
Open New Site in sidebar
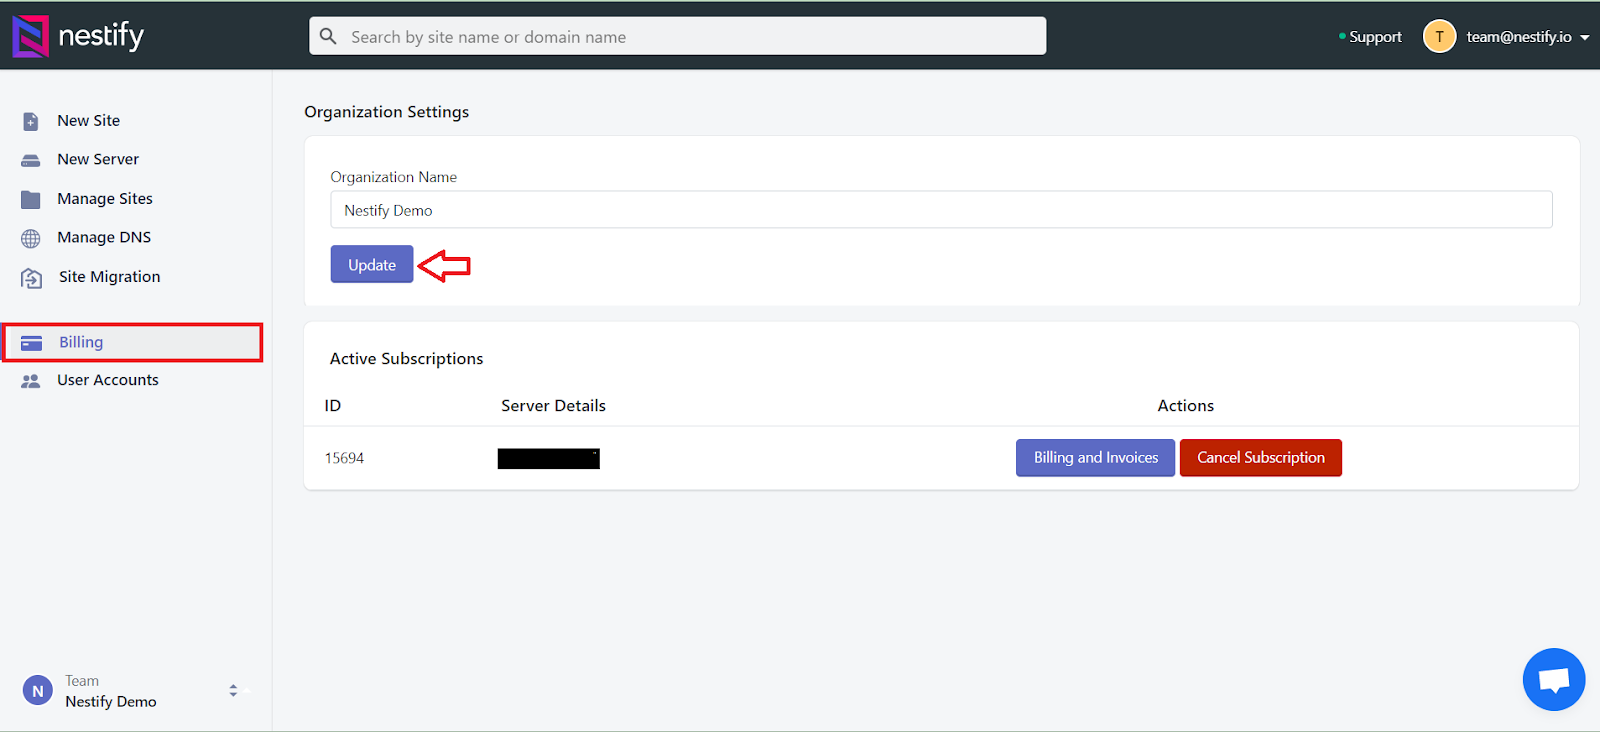(88, 120)
